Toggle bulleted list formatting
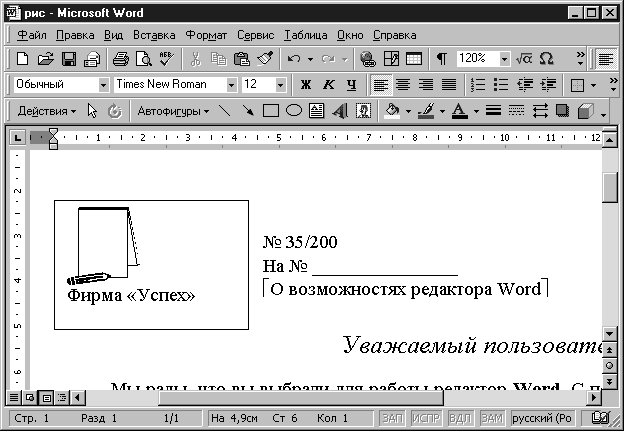Image resolution: width=624 pixels, height=431 pixels. 501,85
